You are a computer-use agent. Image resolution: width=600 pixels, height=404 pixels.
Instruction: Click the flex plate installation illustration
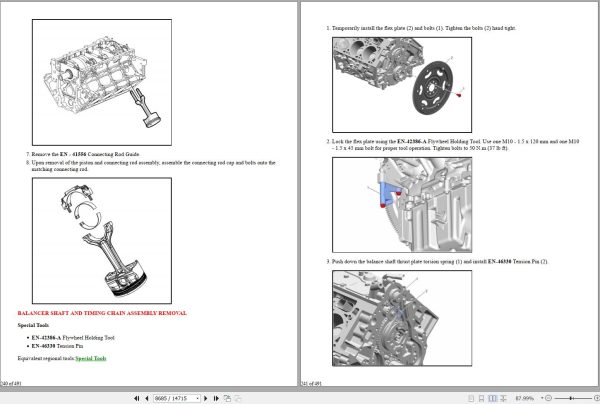click(402, 85)
